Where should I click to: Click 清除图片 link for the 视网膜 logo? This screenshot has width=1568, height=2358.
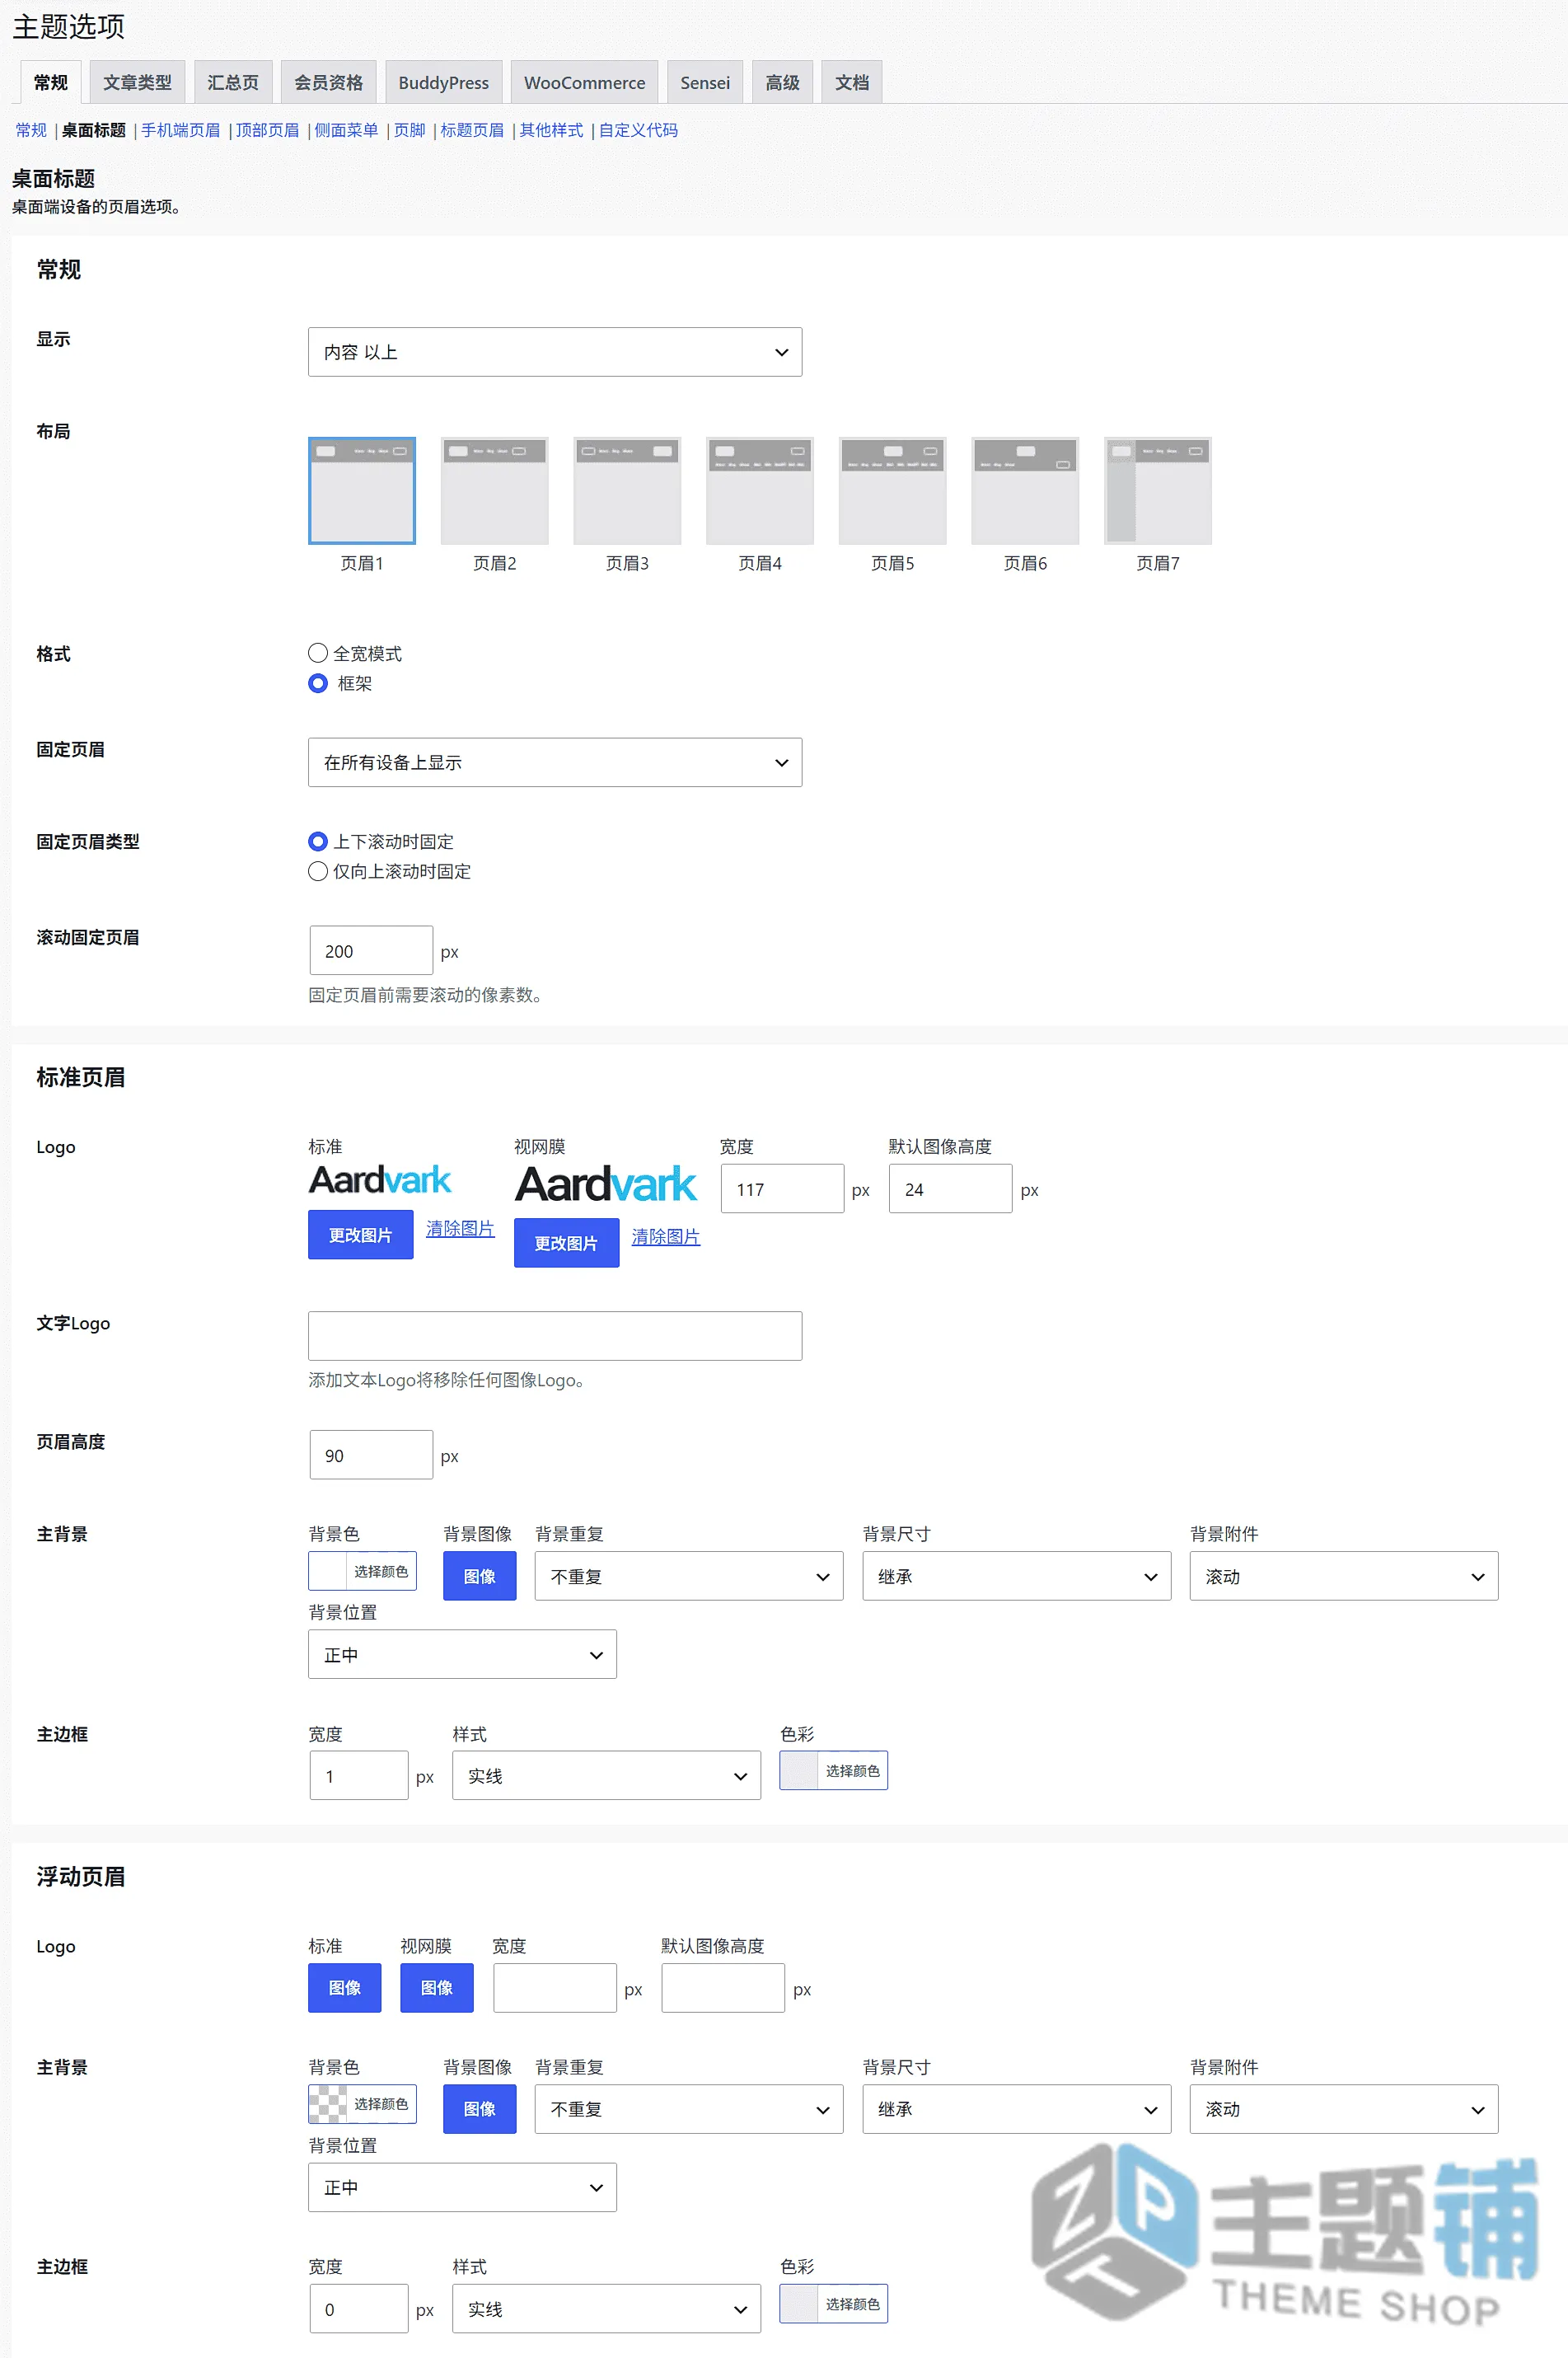(x=666, y=1237)
